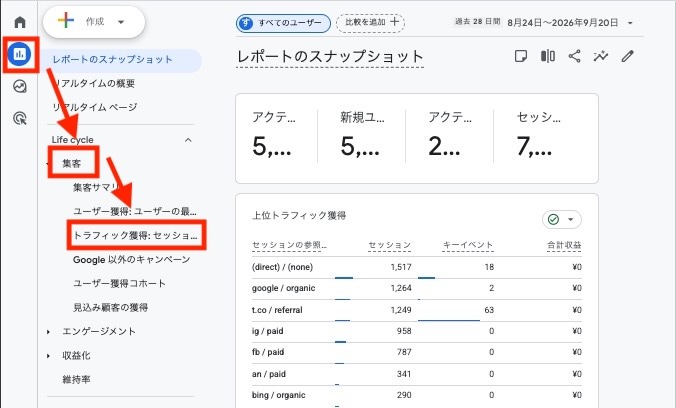676x408 pixels.
Task: Open ユーザー獲得: ユーザーの最... report
Action: click(x=135, y=211)
